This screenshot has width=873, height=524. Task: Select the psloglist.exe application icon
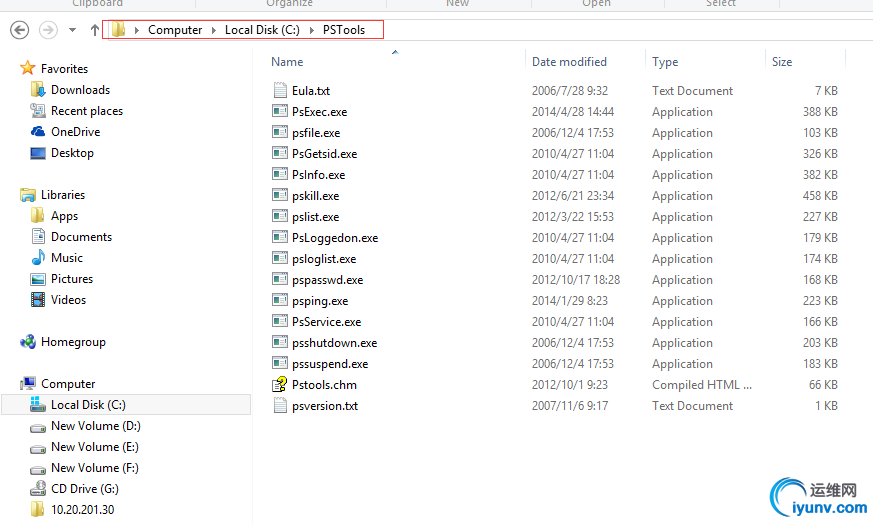click(280, 258)
